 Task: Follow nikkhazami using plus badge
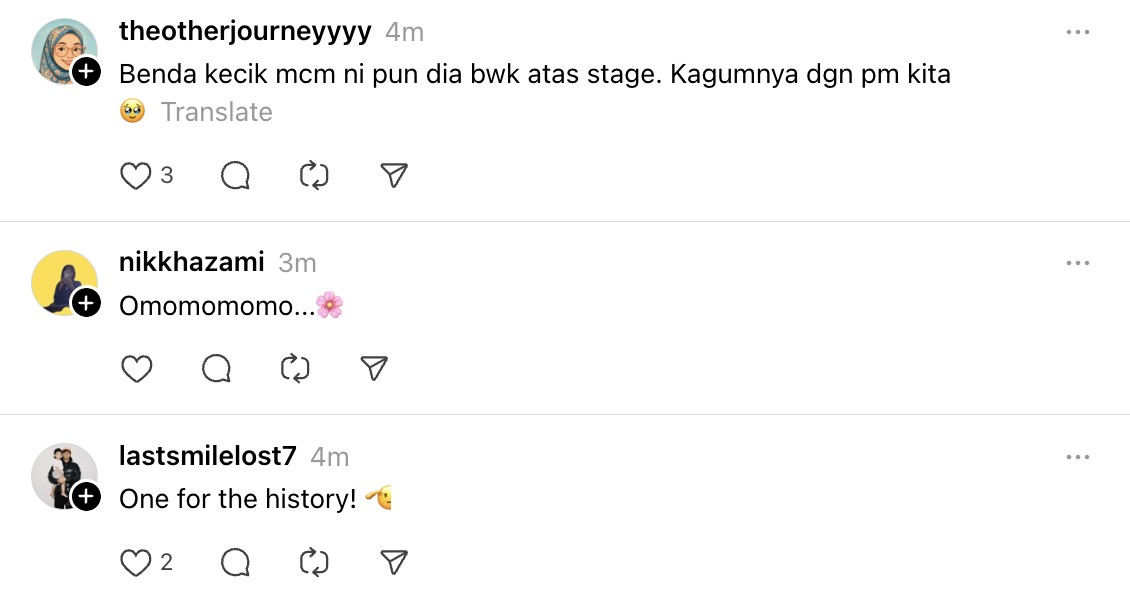coord(87,302)
